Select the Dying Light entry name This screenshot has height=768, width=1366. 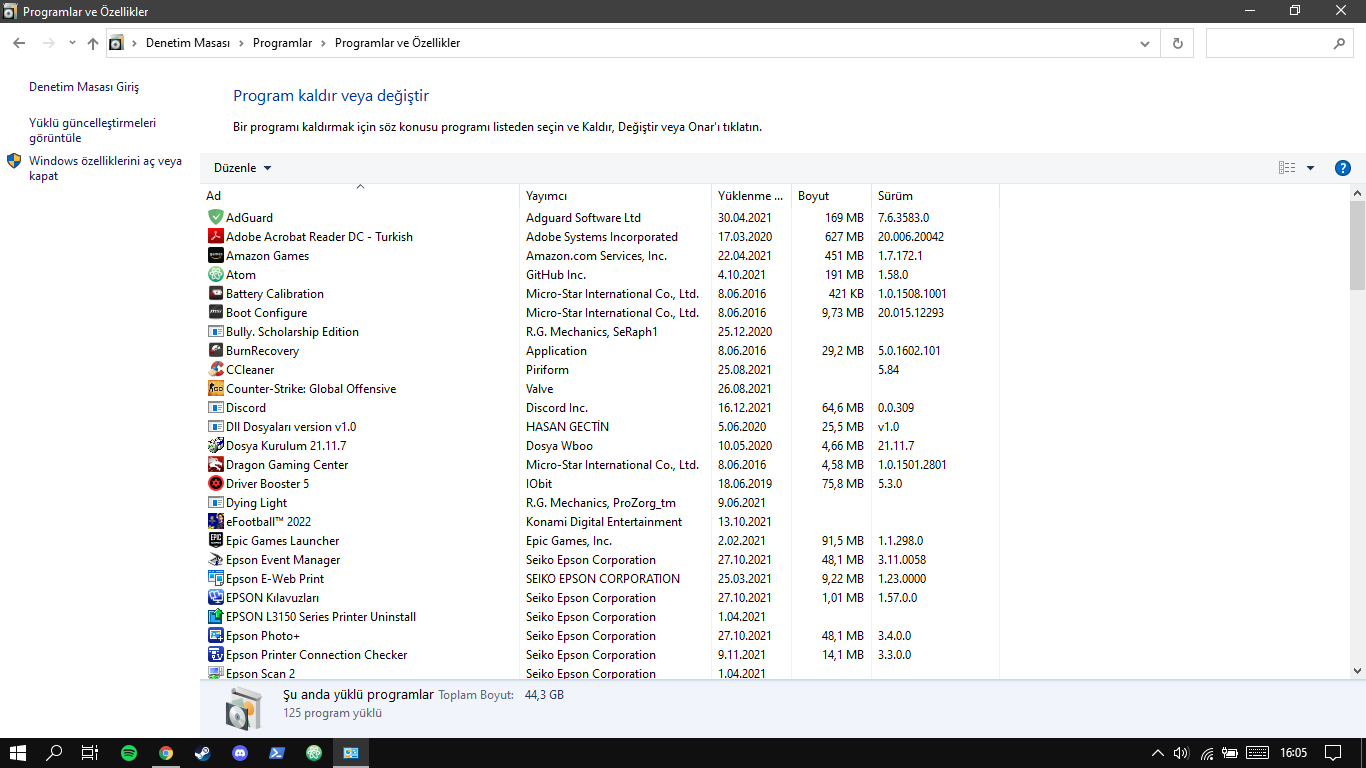coord(256,502)
